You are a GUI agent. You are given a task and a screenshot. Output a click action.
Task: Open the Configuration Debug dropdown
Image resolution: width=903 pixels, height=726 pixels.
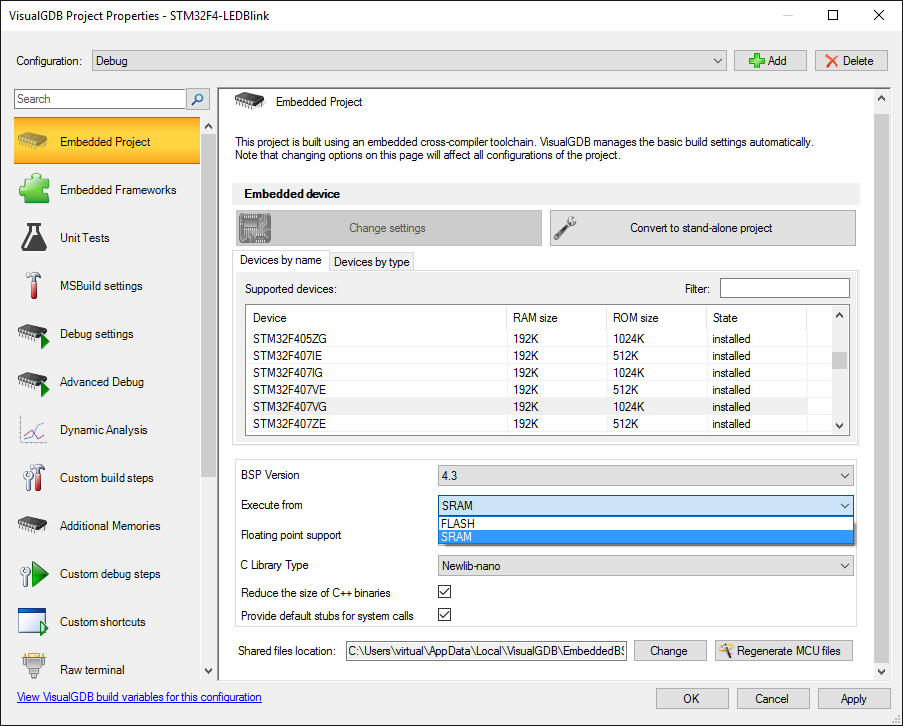pos(409,61)
